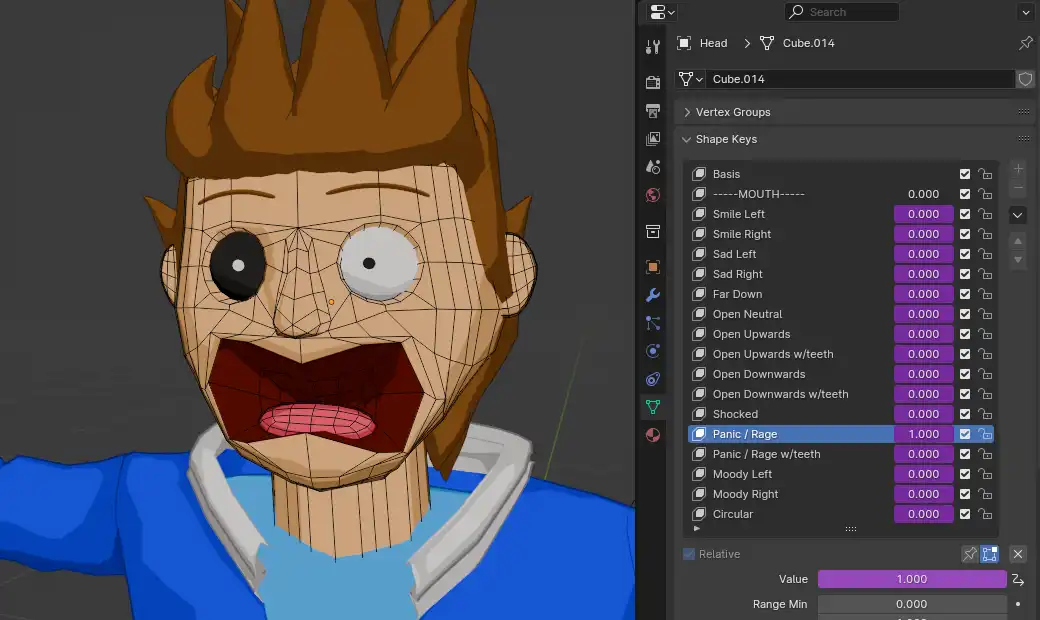The width and height of the screenshot is (1040, 620).
Task: Open the World properties tab
Action: click(x=653, y=195)
